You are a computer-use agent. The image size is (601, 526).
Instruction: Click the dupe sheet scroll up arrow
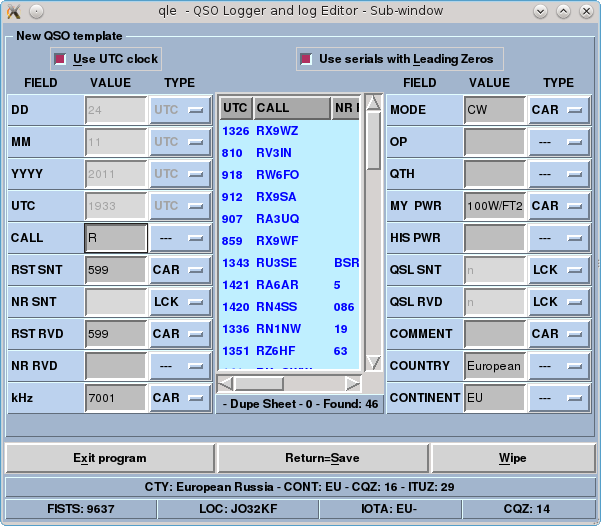(x=373, y=102)
